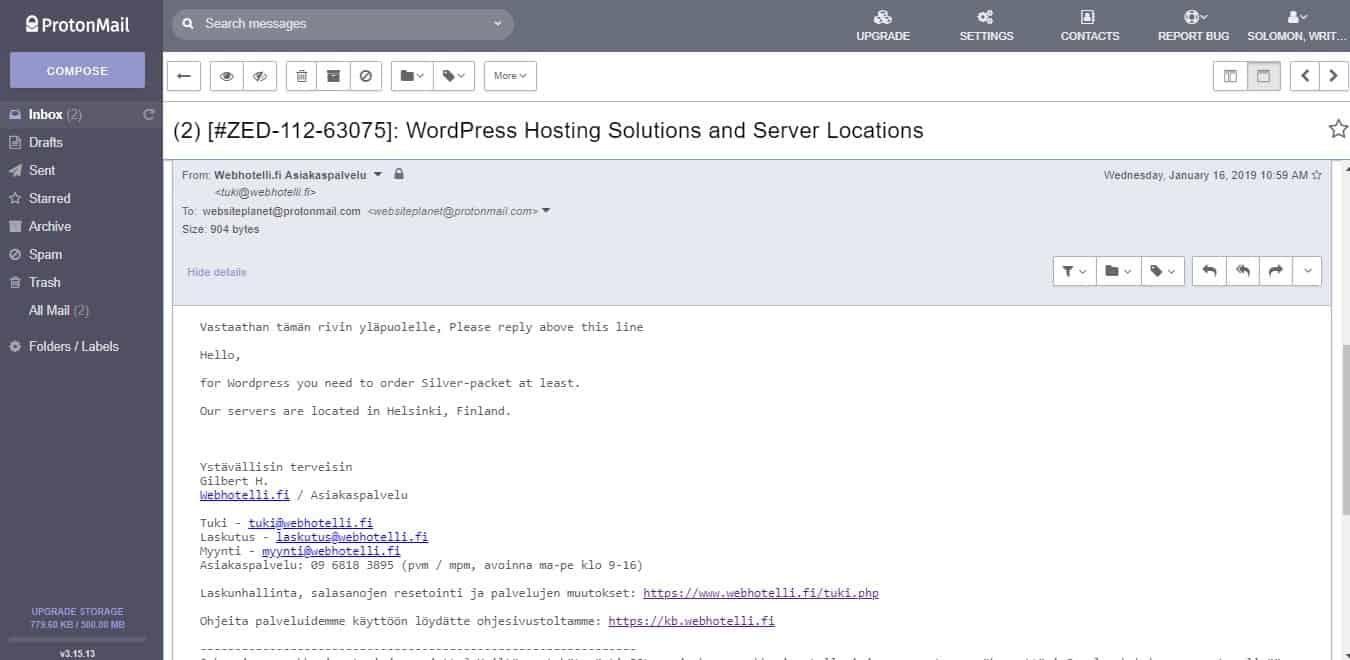Open top toolbar move-to-folder dropdown
This screenshot has height=660, width=1350.
412,76
